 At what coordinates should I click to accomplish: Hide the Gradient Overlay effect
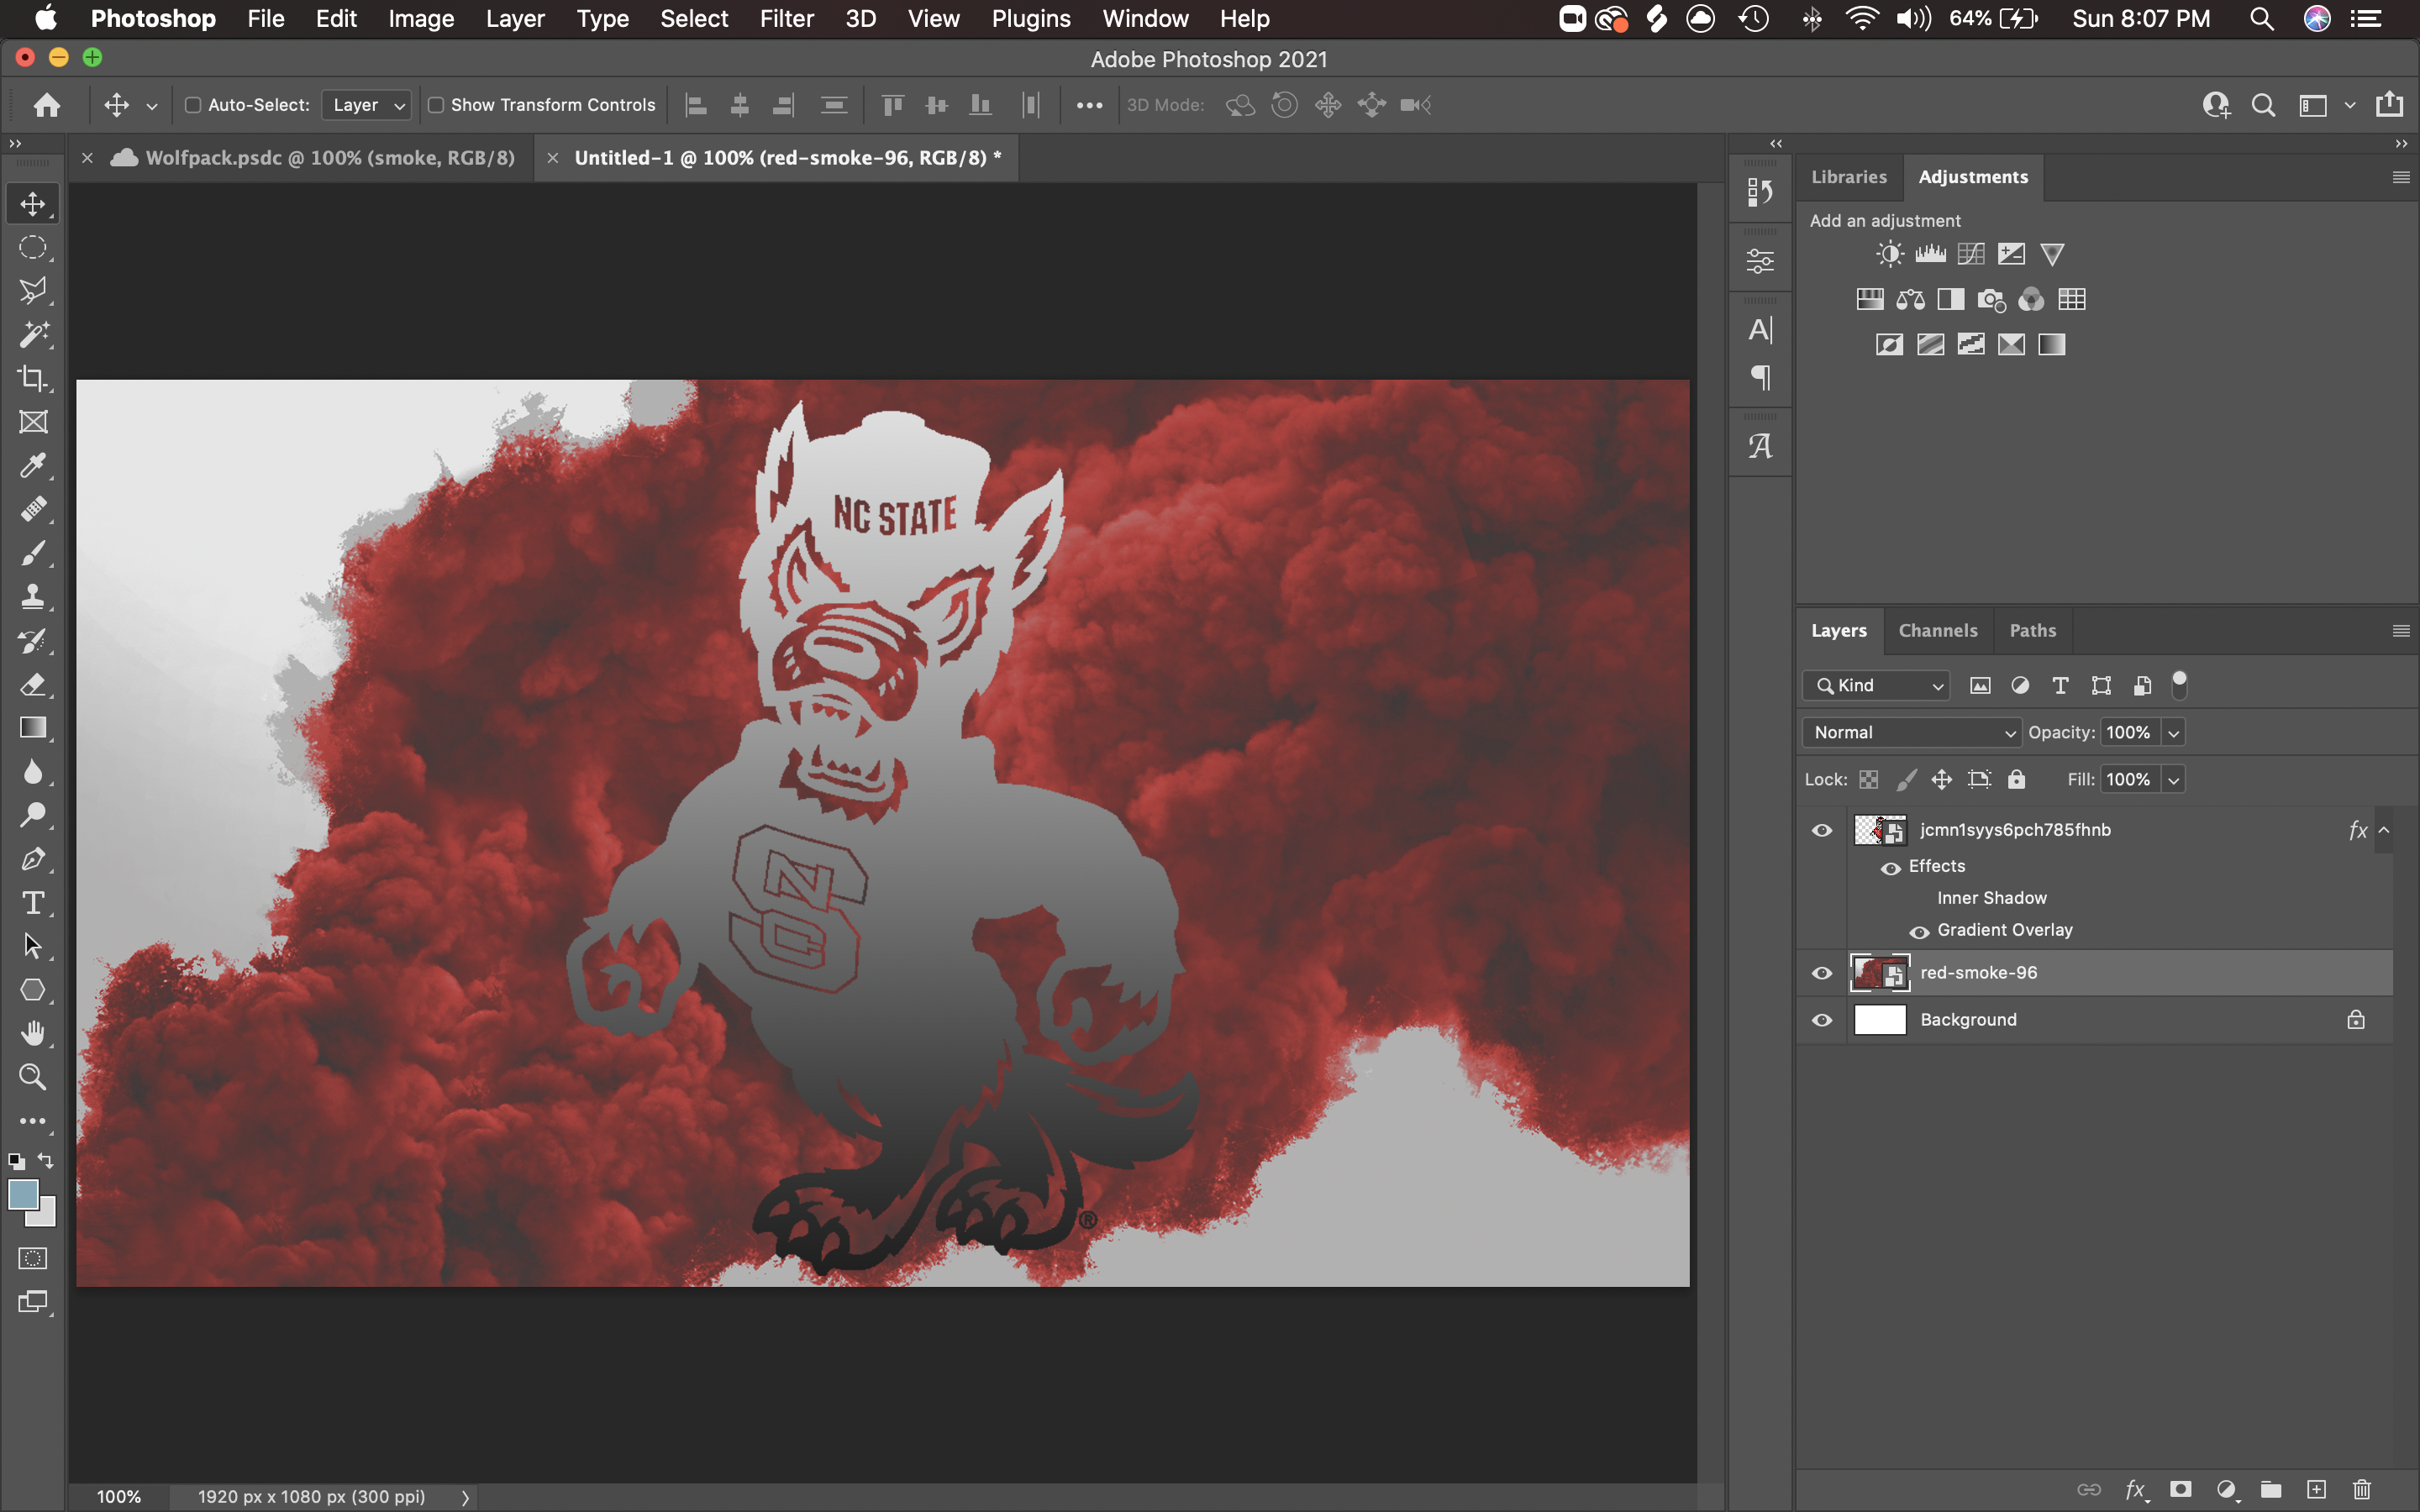(x=1919, y=931)
